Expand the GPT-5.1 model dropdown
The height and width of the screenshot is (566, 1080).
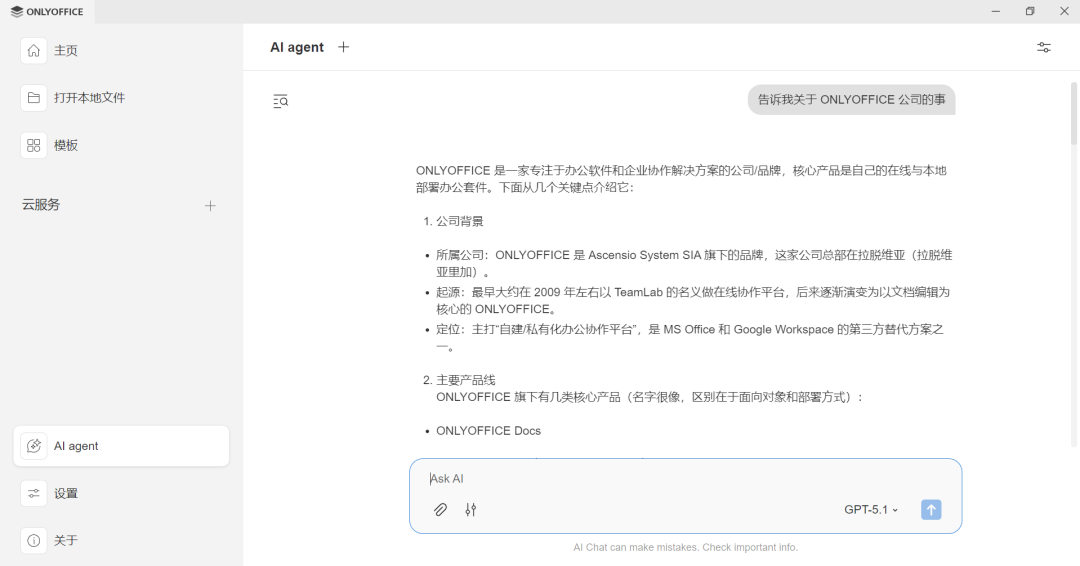(x=871, y=510)
